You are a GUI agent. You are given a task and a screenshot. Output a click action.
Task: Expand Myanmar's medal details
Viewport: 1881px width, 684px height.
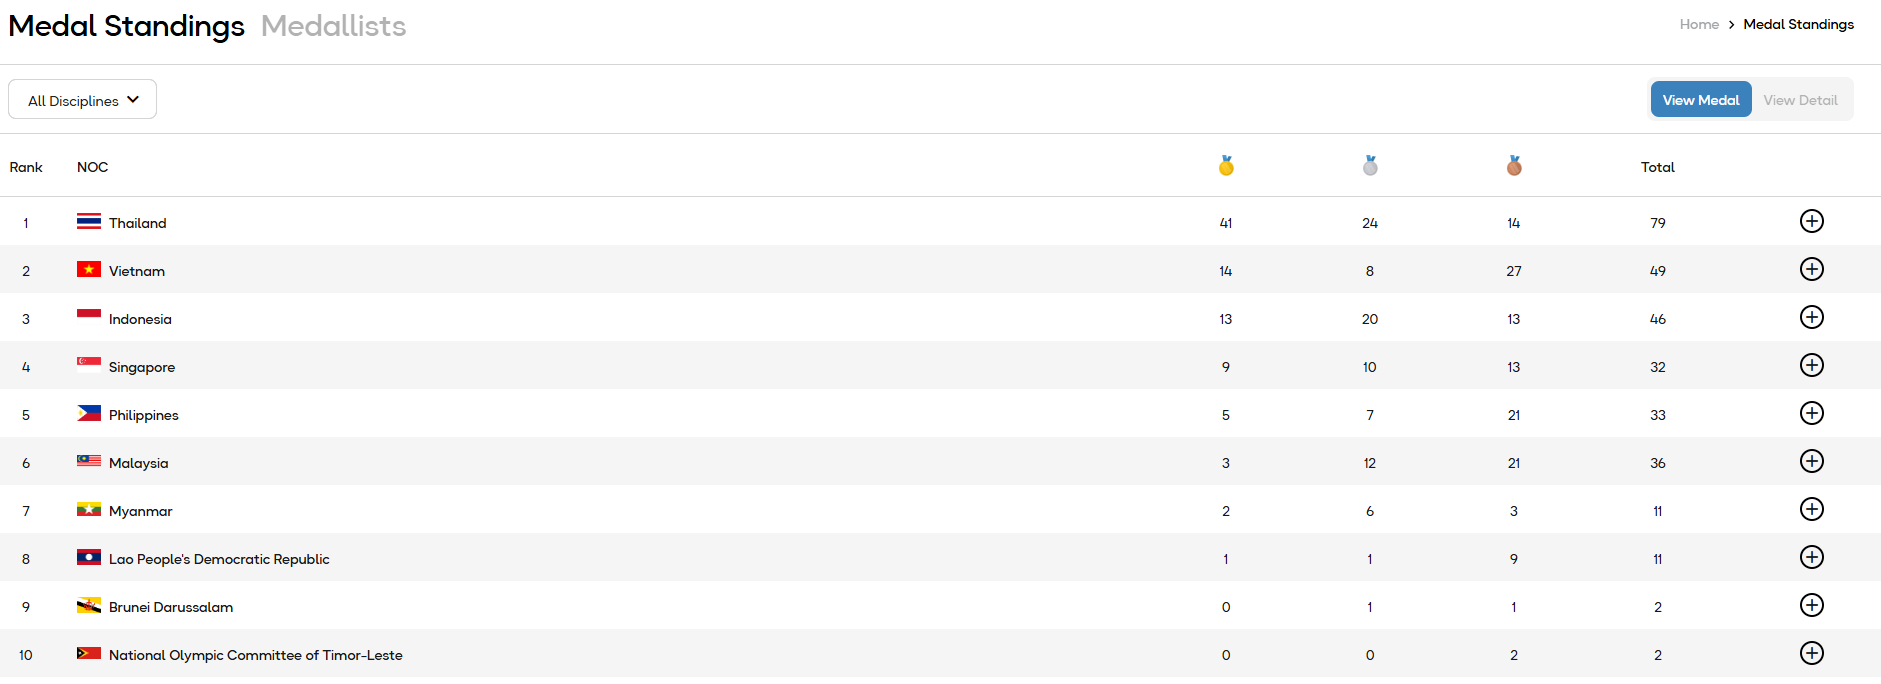click(1811, 509)
